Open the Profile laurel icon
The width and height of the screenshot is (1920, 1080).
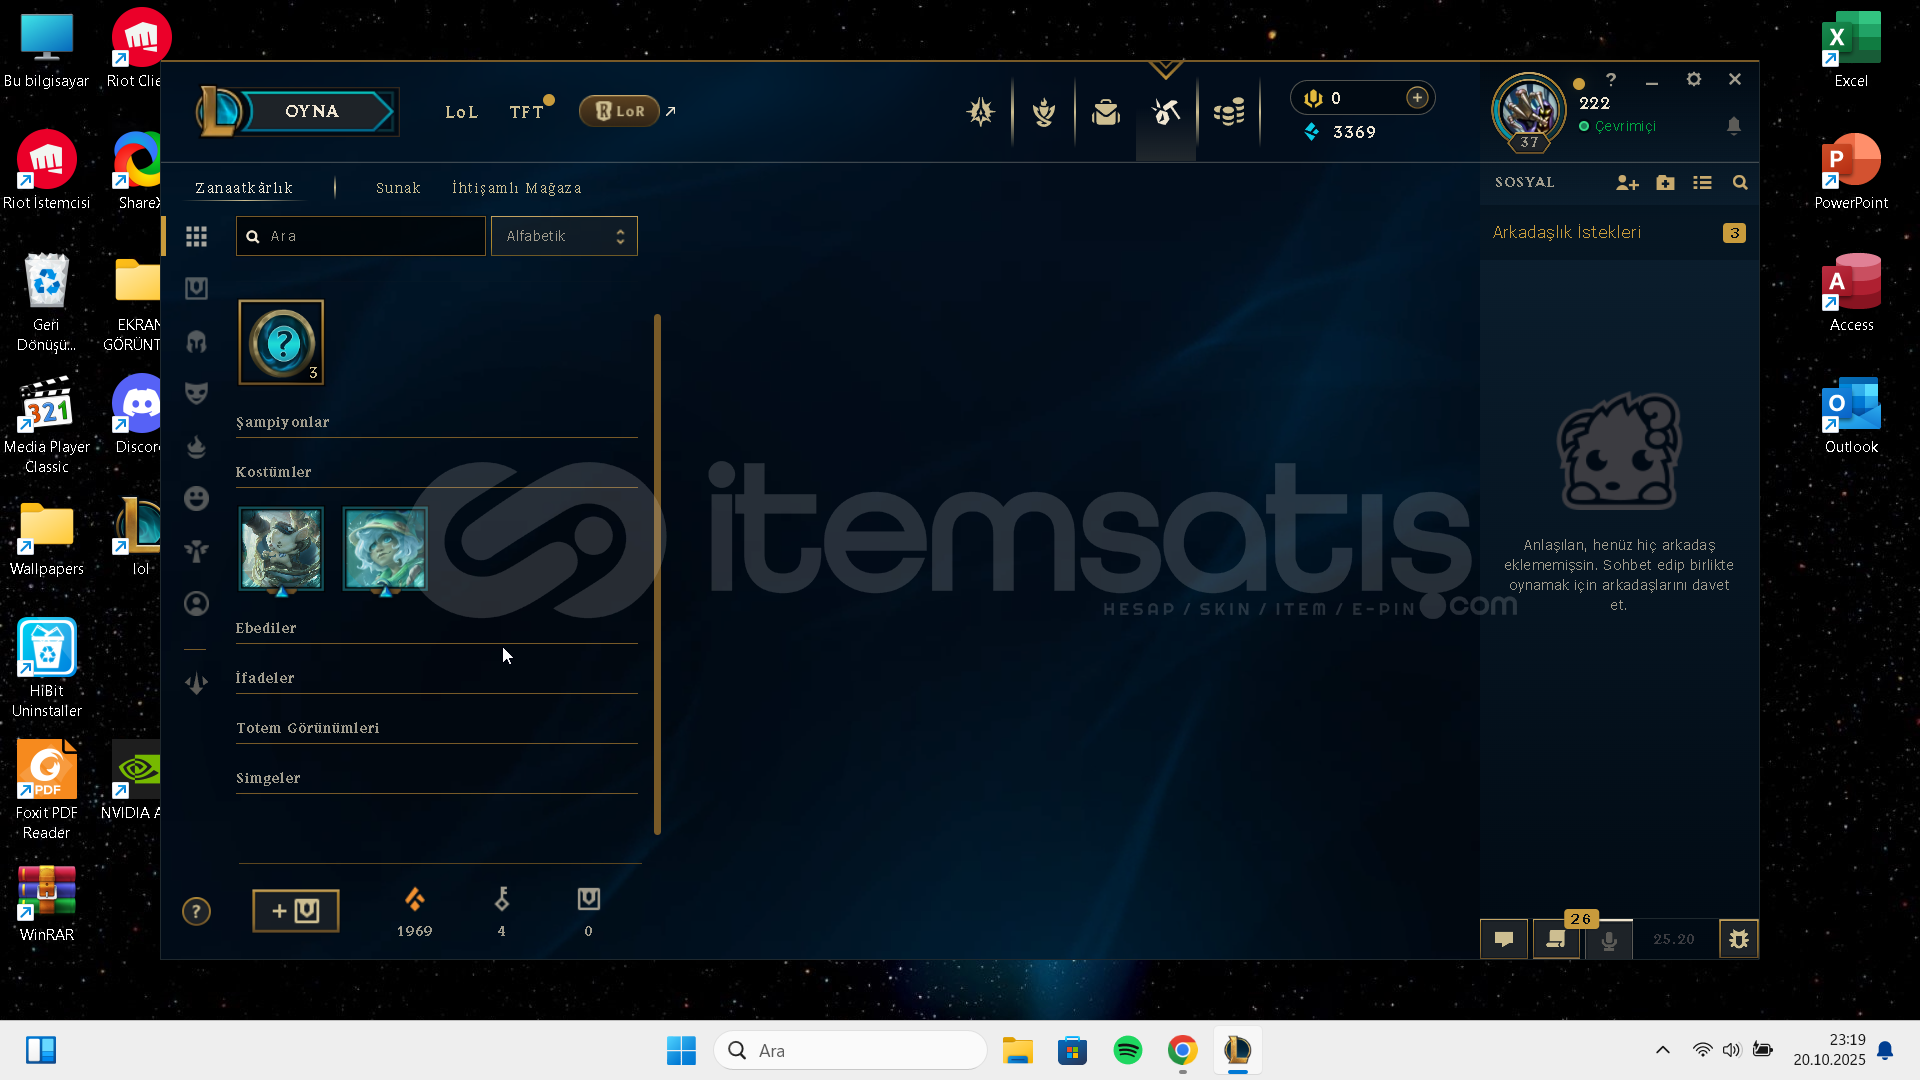[1044, 112]
